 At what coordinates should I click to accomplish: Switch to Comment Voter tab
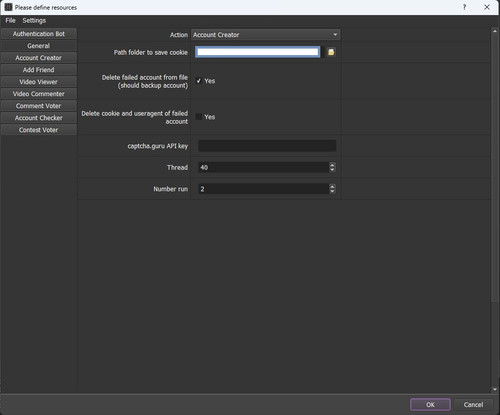pos(39,106)
